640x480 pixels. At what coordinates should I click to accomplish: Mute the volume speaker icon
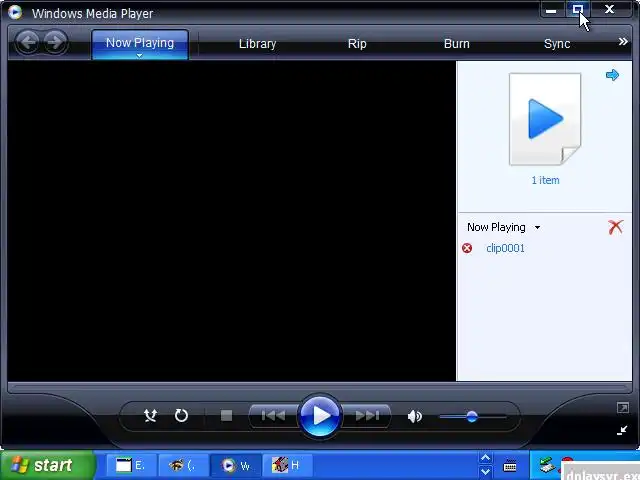pos(415,416)
